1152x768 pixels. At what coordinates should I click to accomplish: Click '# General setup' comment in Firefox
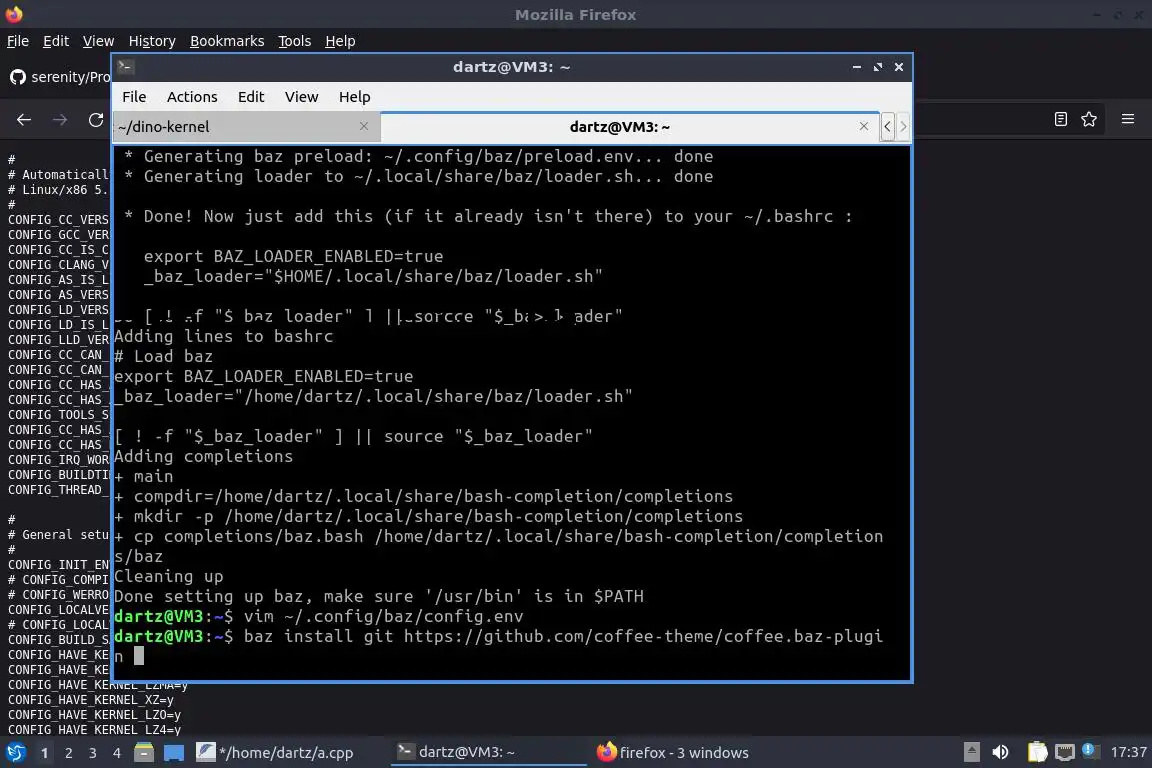point(58,535)
